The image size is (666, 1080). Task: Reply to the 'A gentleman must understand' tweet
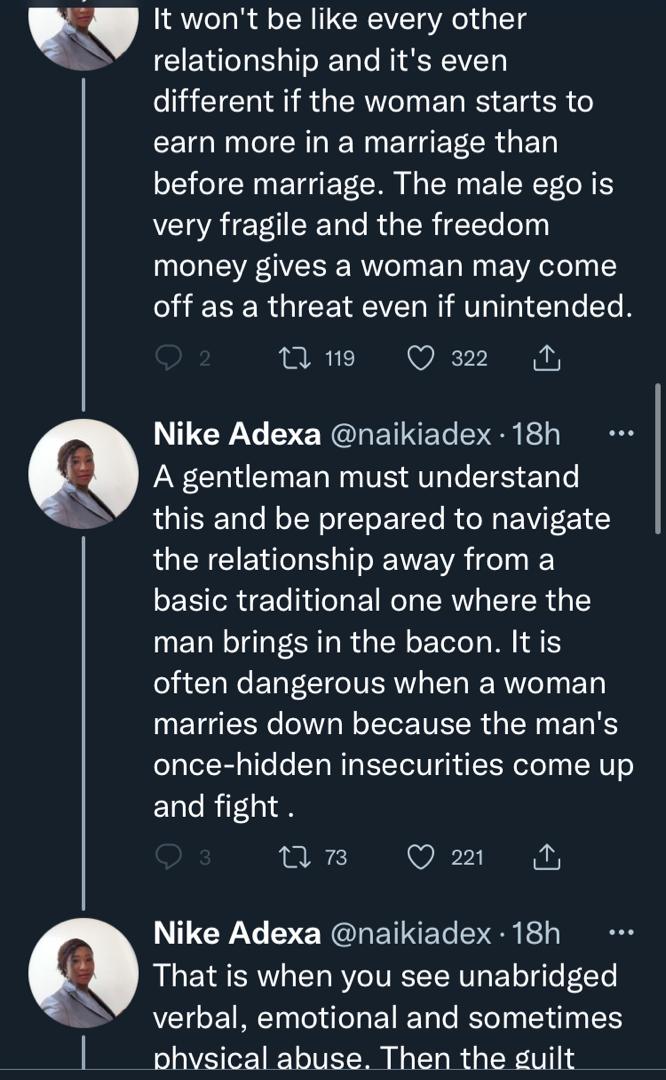[171, 857]
